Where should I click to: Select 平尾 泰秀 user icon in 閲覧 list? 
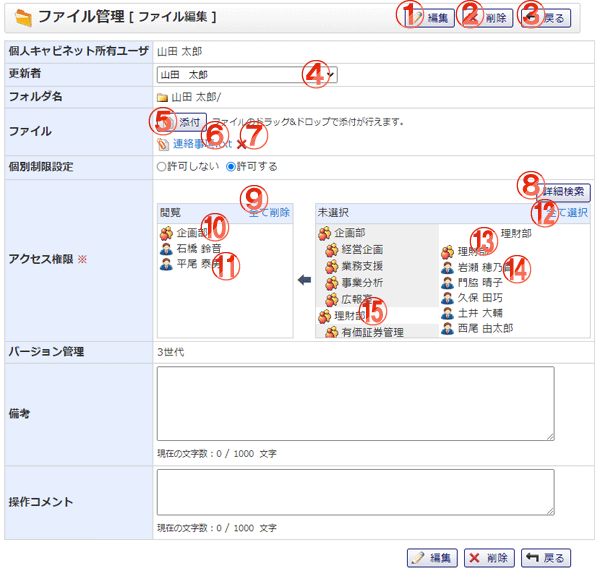pyautogui.click(x=166, y=264)
